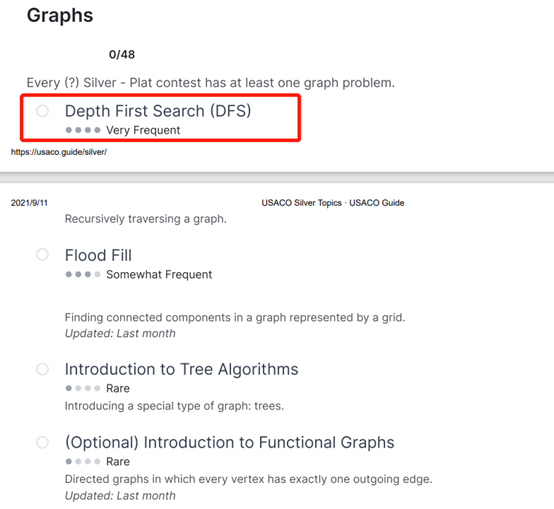Toggle Introduction to Functional Graphs completion circle
554x509 pixels.
tap(42, 442)
